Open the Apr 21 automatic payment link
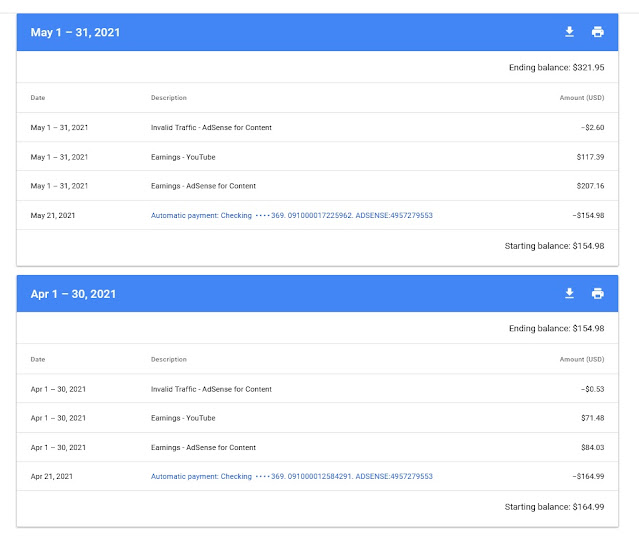The width and height of the screenshot is (639, 544). (x=292, y=476)
